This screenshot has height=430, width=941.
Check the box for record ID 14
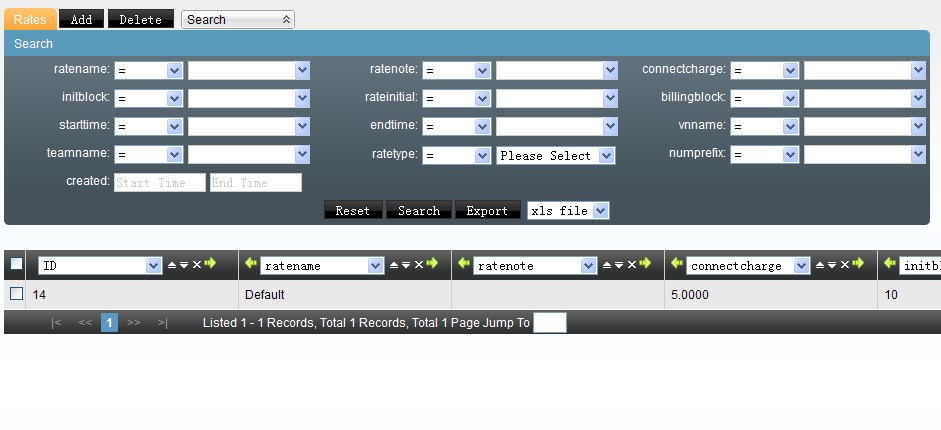[16, 294]
